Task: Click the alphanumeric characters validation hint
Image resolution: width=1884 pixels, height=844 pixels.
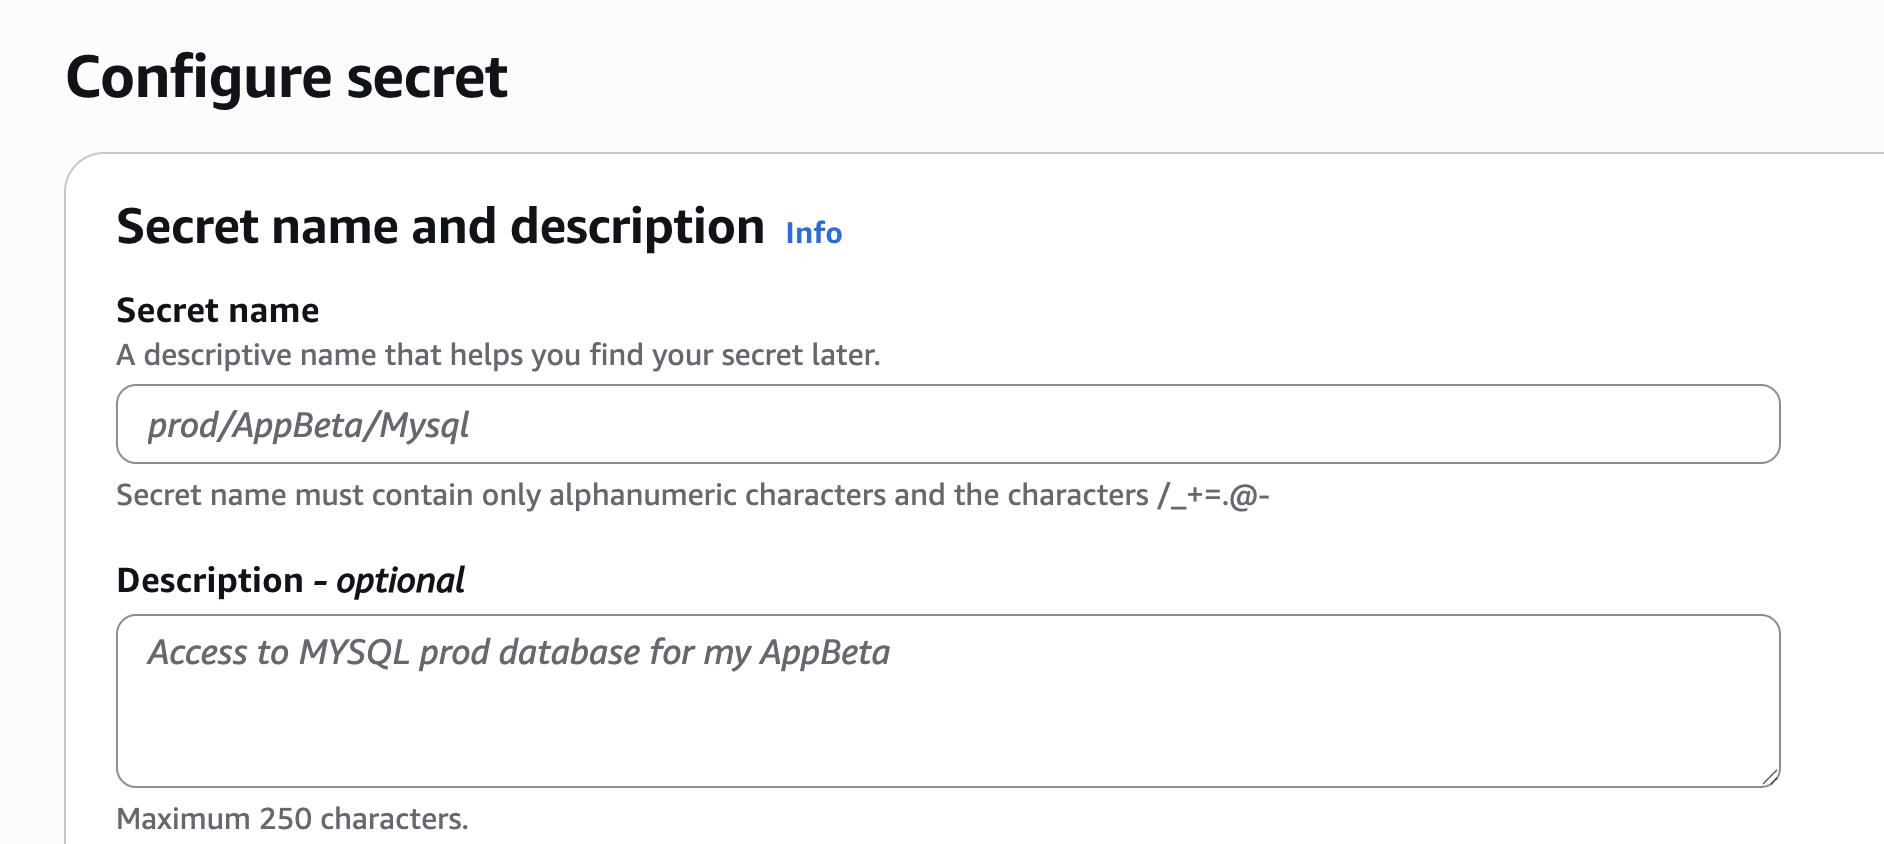Action: coord(698,494)
